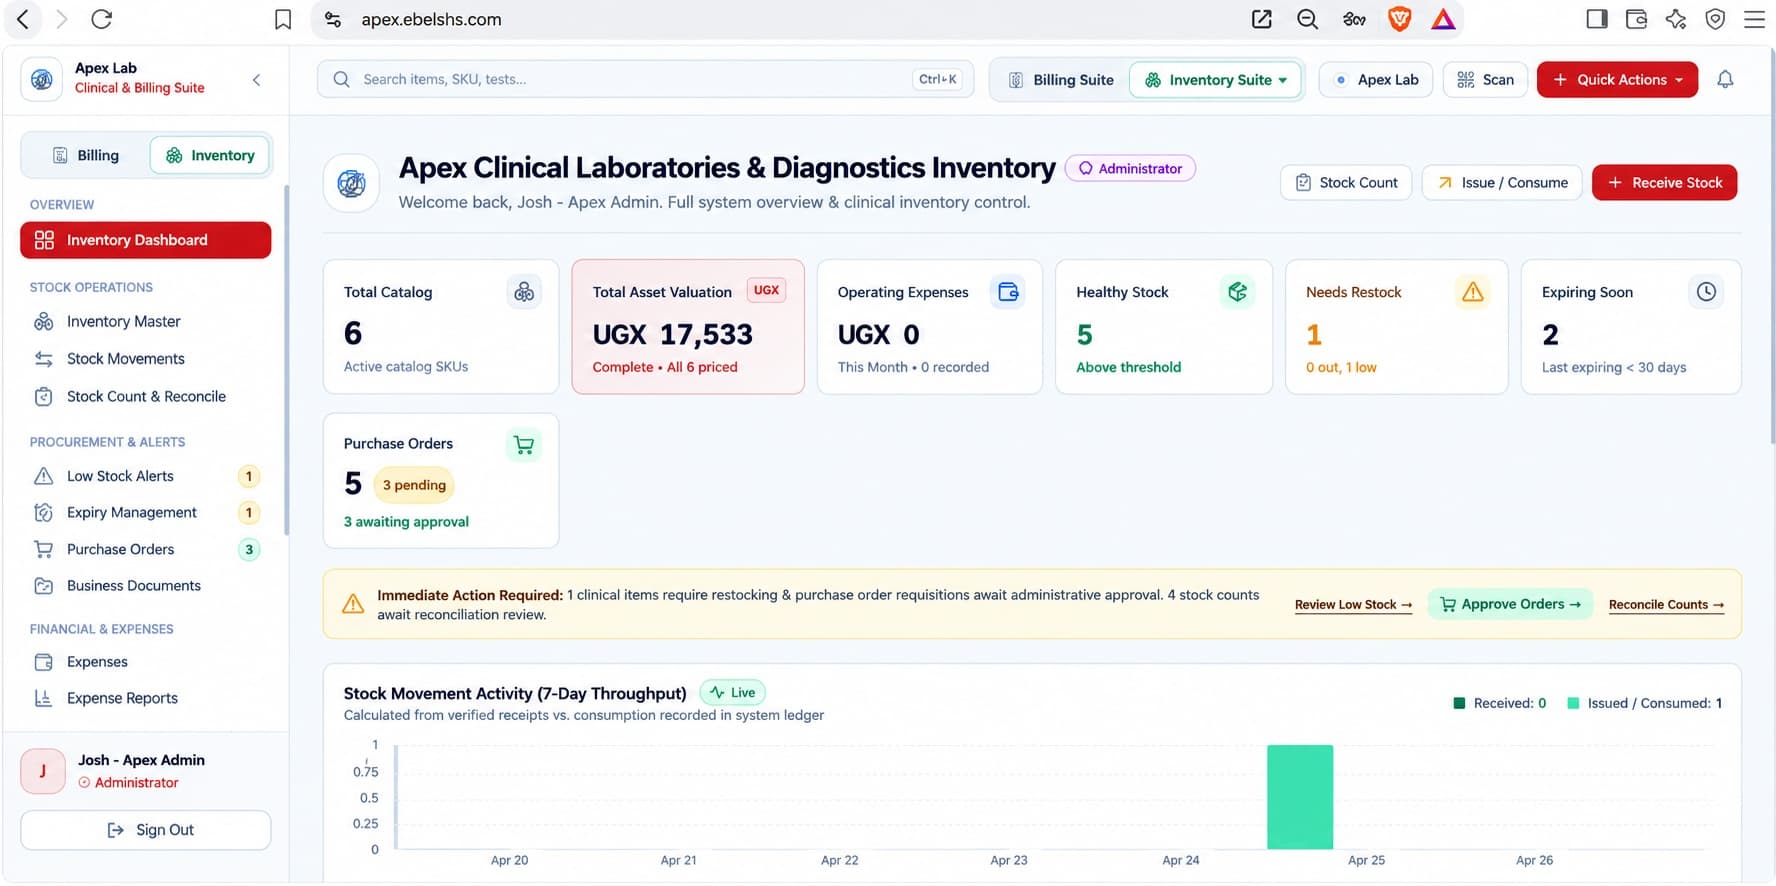Open the browser share icon
Image resolution: width=1776 pixels, height=886 pixels.
click(x=1262, y=19)
